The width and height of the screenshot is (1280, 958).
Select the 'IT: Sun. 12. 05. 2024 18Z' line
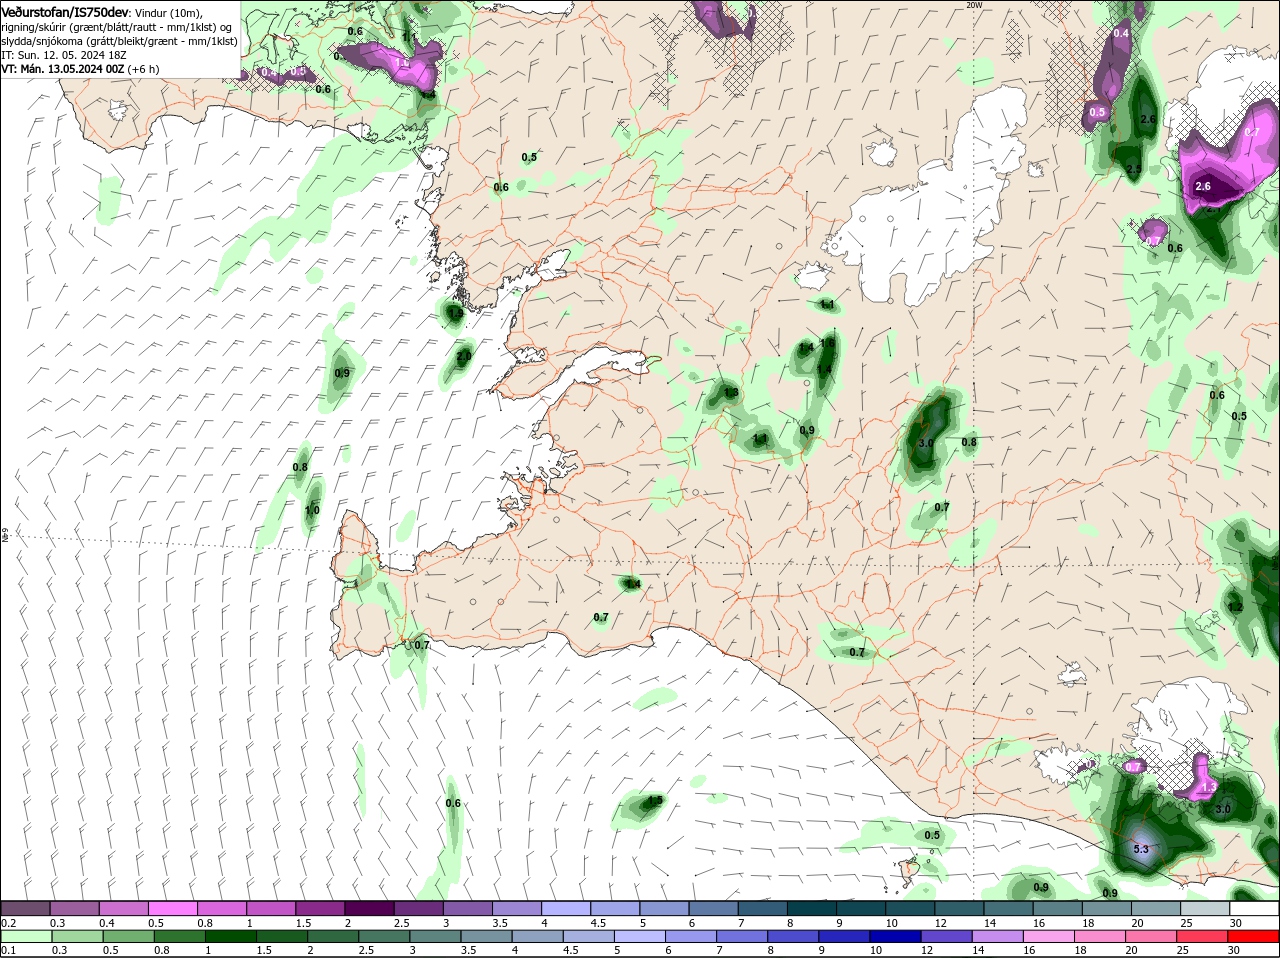click(63, 55)
